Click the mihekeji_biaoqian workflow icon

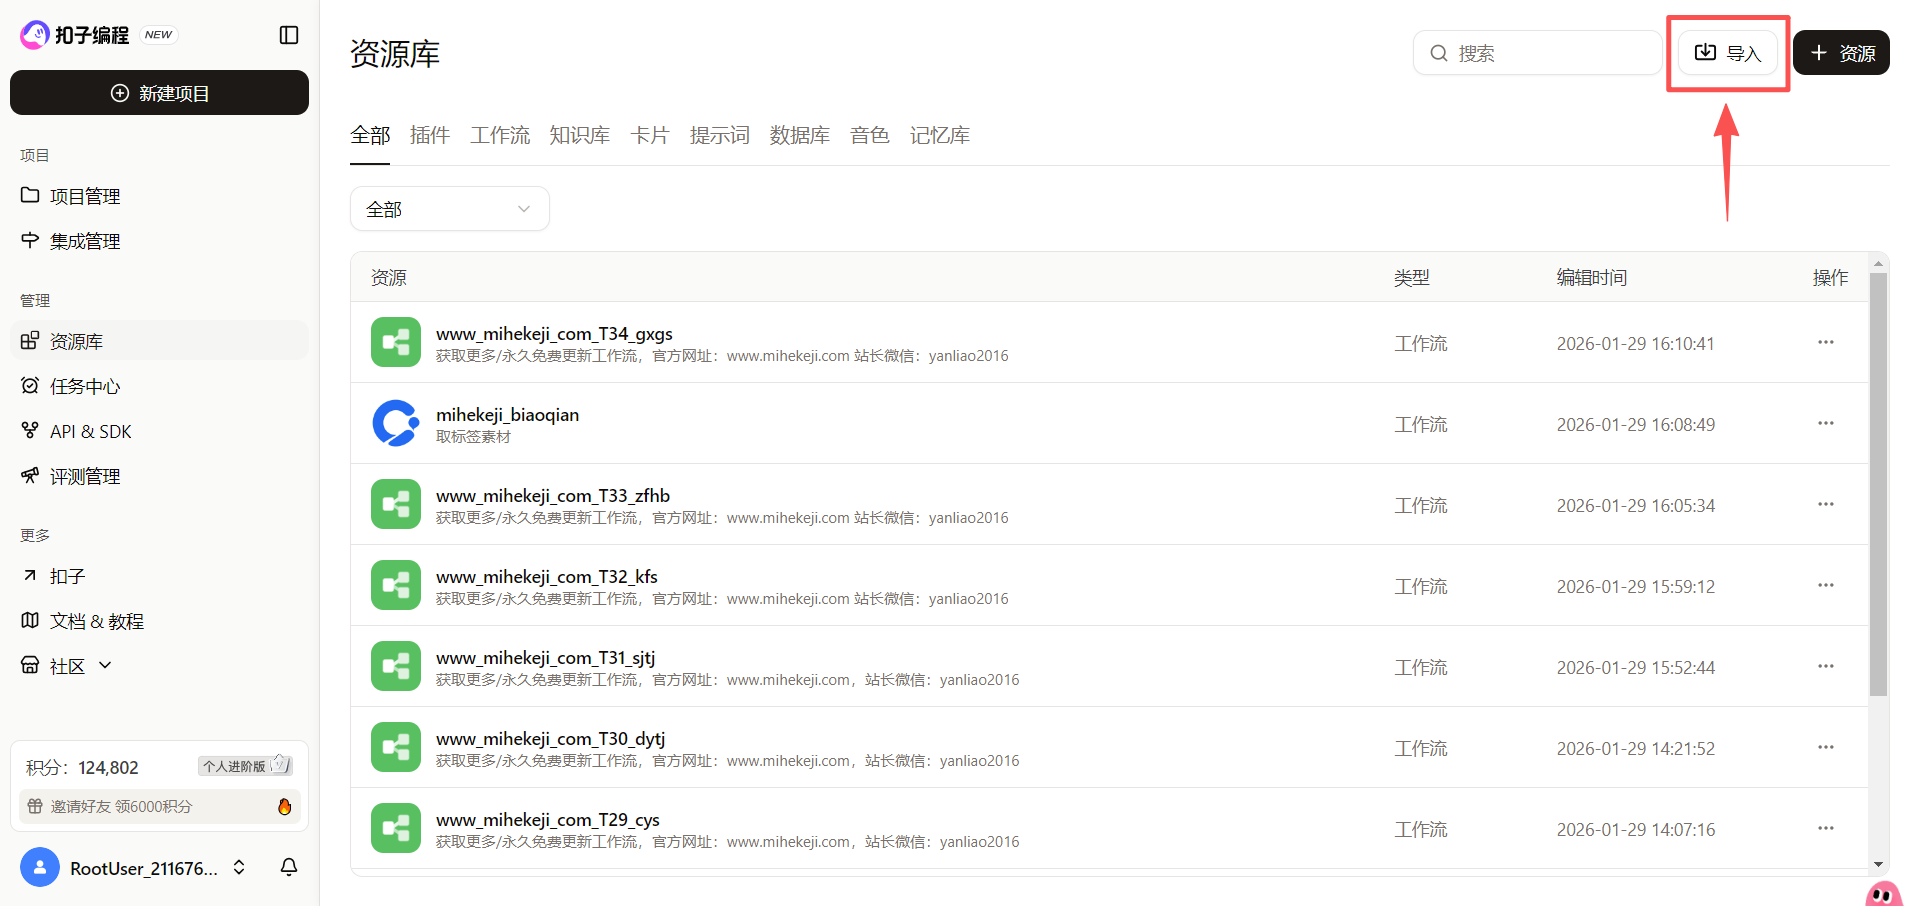395,423
